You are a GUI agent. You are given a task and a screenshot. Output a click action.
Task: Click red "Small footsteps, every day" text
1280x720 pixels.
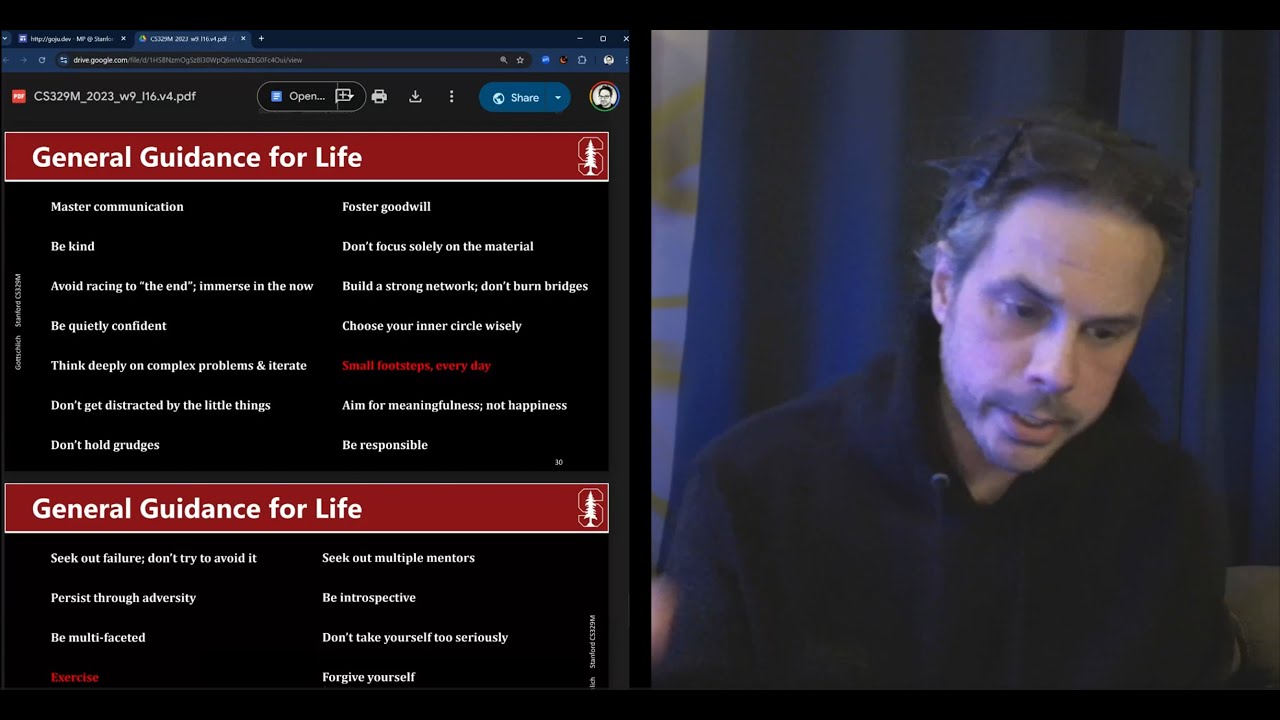(416, 366)
